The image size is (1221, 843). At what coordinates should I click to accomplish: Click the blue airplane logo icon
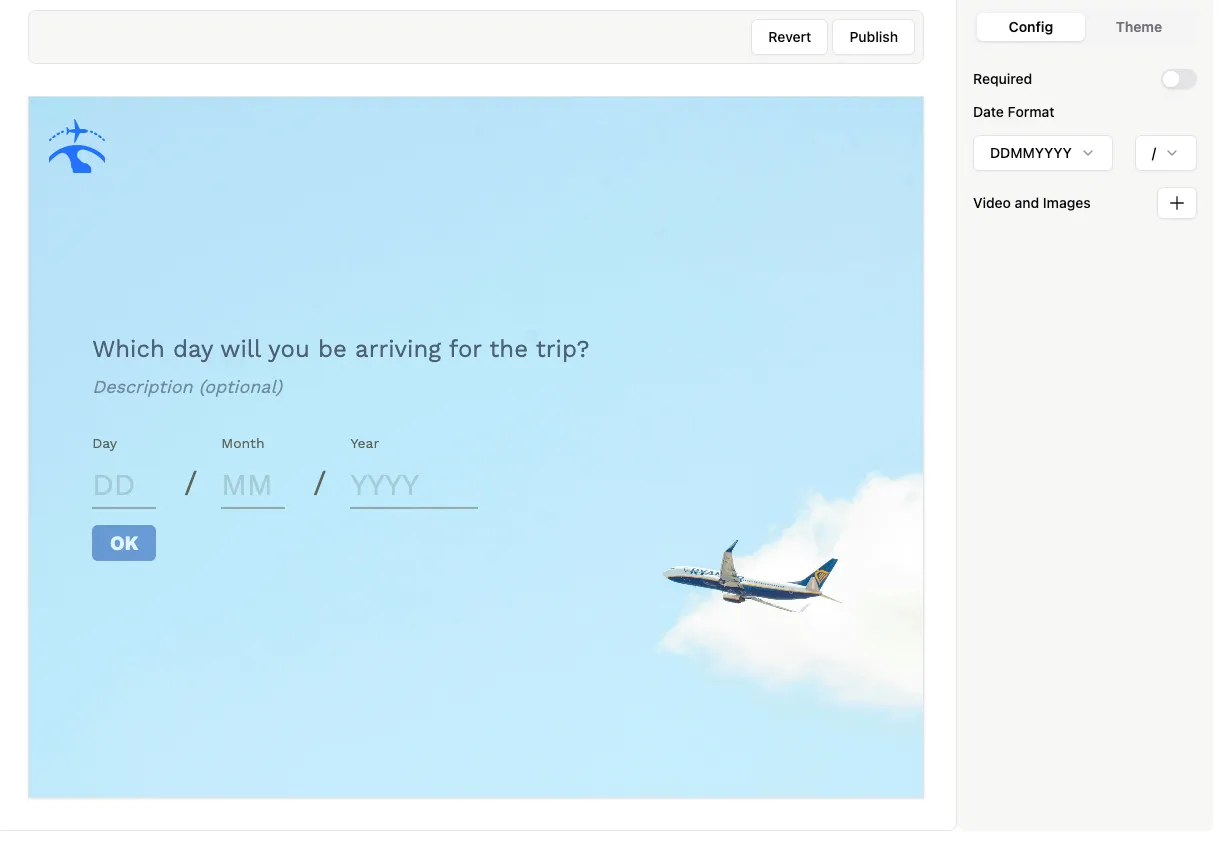77,147
